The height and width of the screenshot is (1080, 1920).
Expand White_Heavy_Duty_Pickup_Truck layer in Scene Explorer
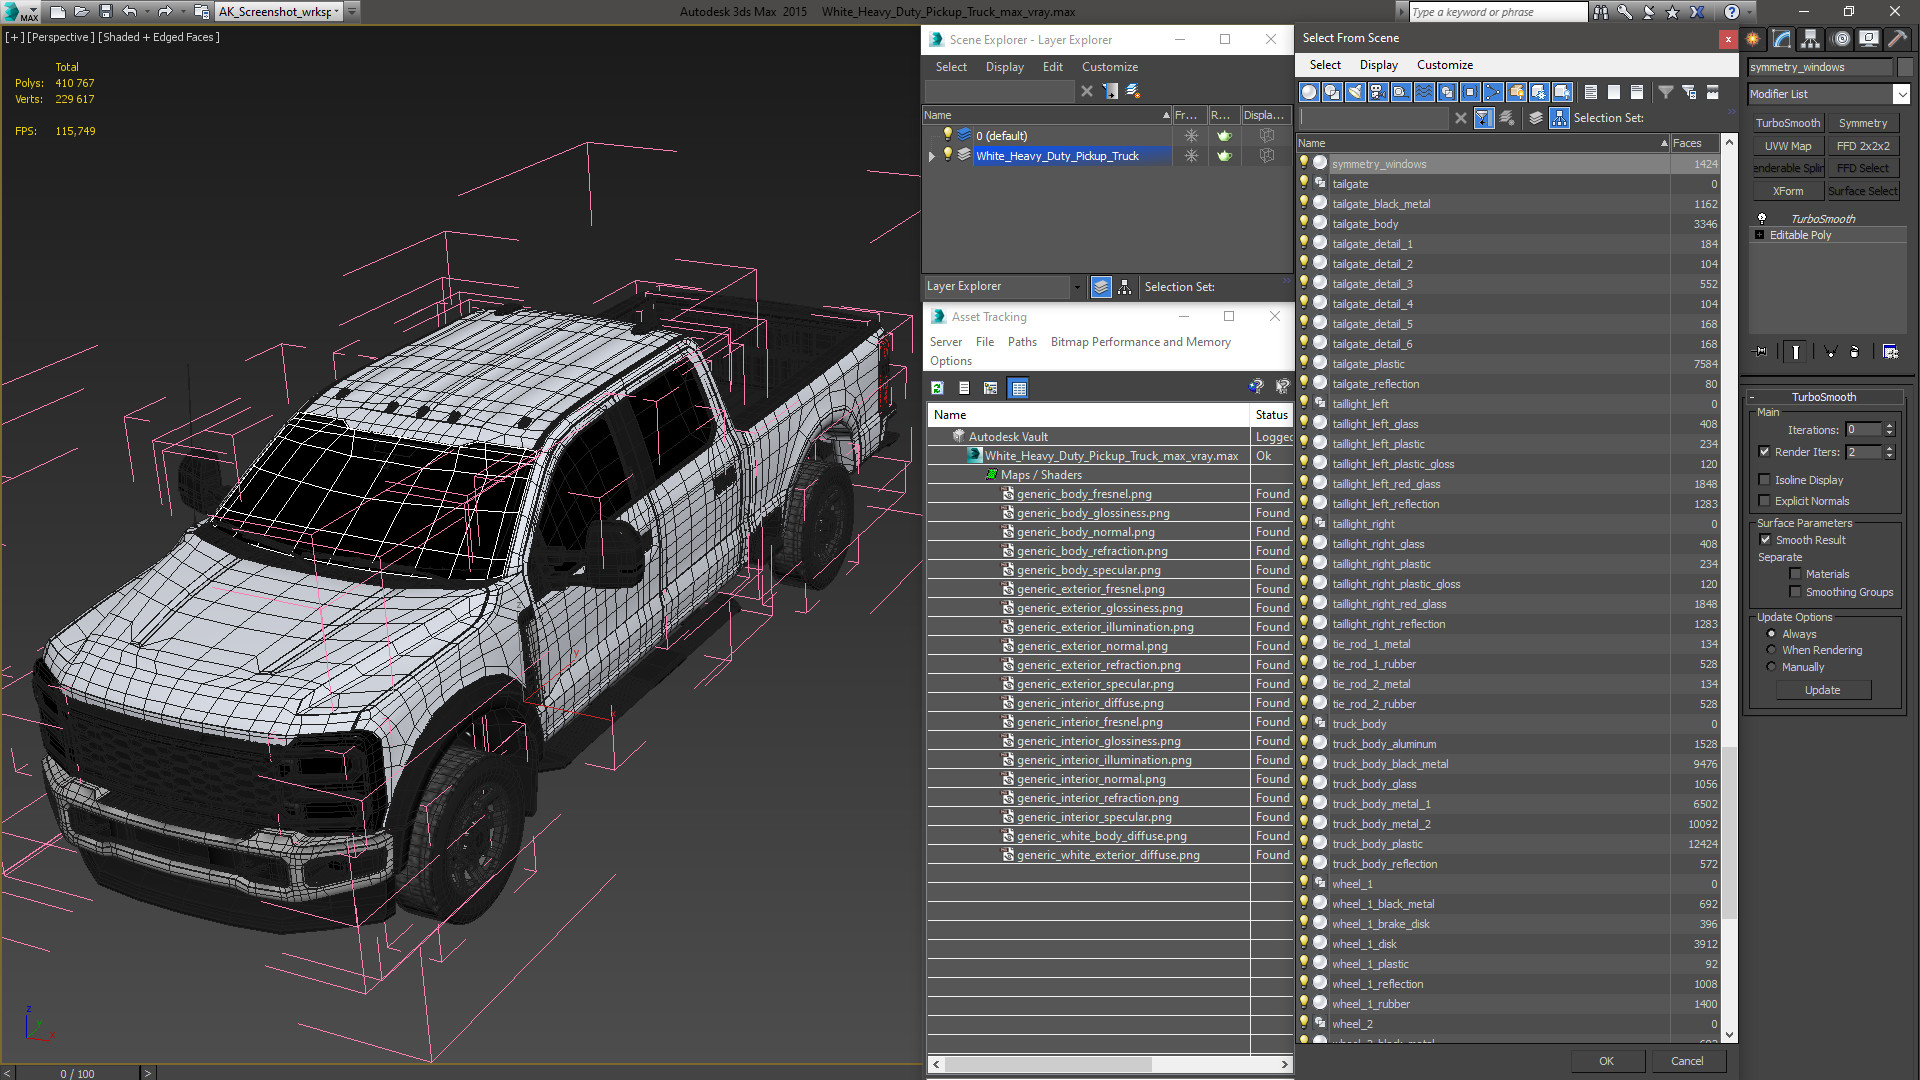coord(932,156)
